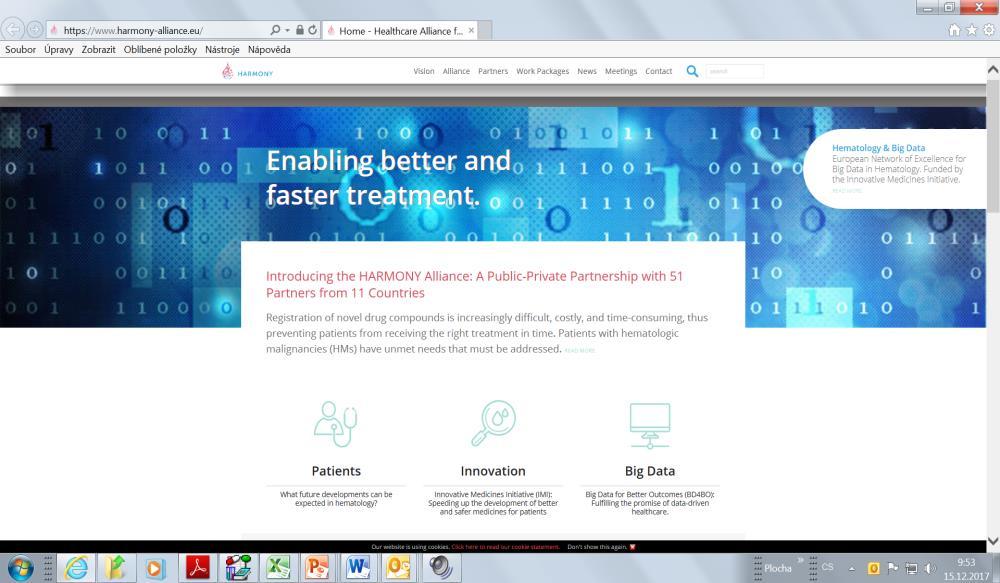
Task: Open the Introducing the HARMONY Alliance article title
Action: click(474, 284)
